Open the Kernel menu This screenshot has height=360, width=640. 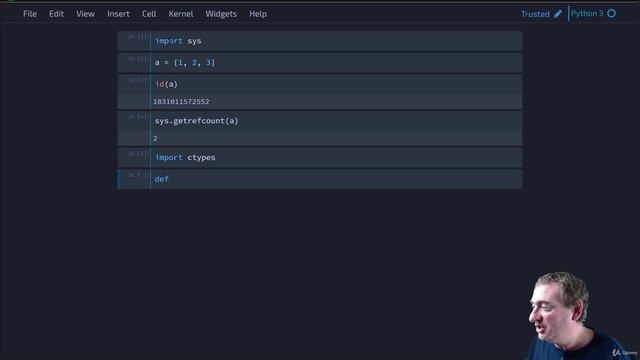coord(181,14)
